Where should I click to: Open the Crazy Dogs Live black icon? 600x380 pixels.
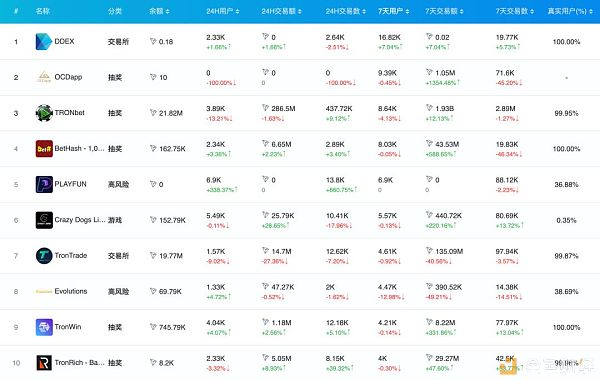pyautogui.click(x=44, y=220)
